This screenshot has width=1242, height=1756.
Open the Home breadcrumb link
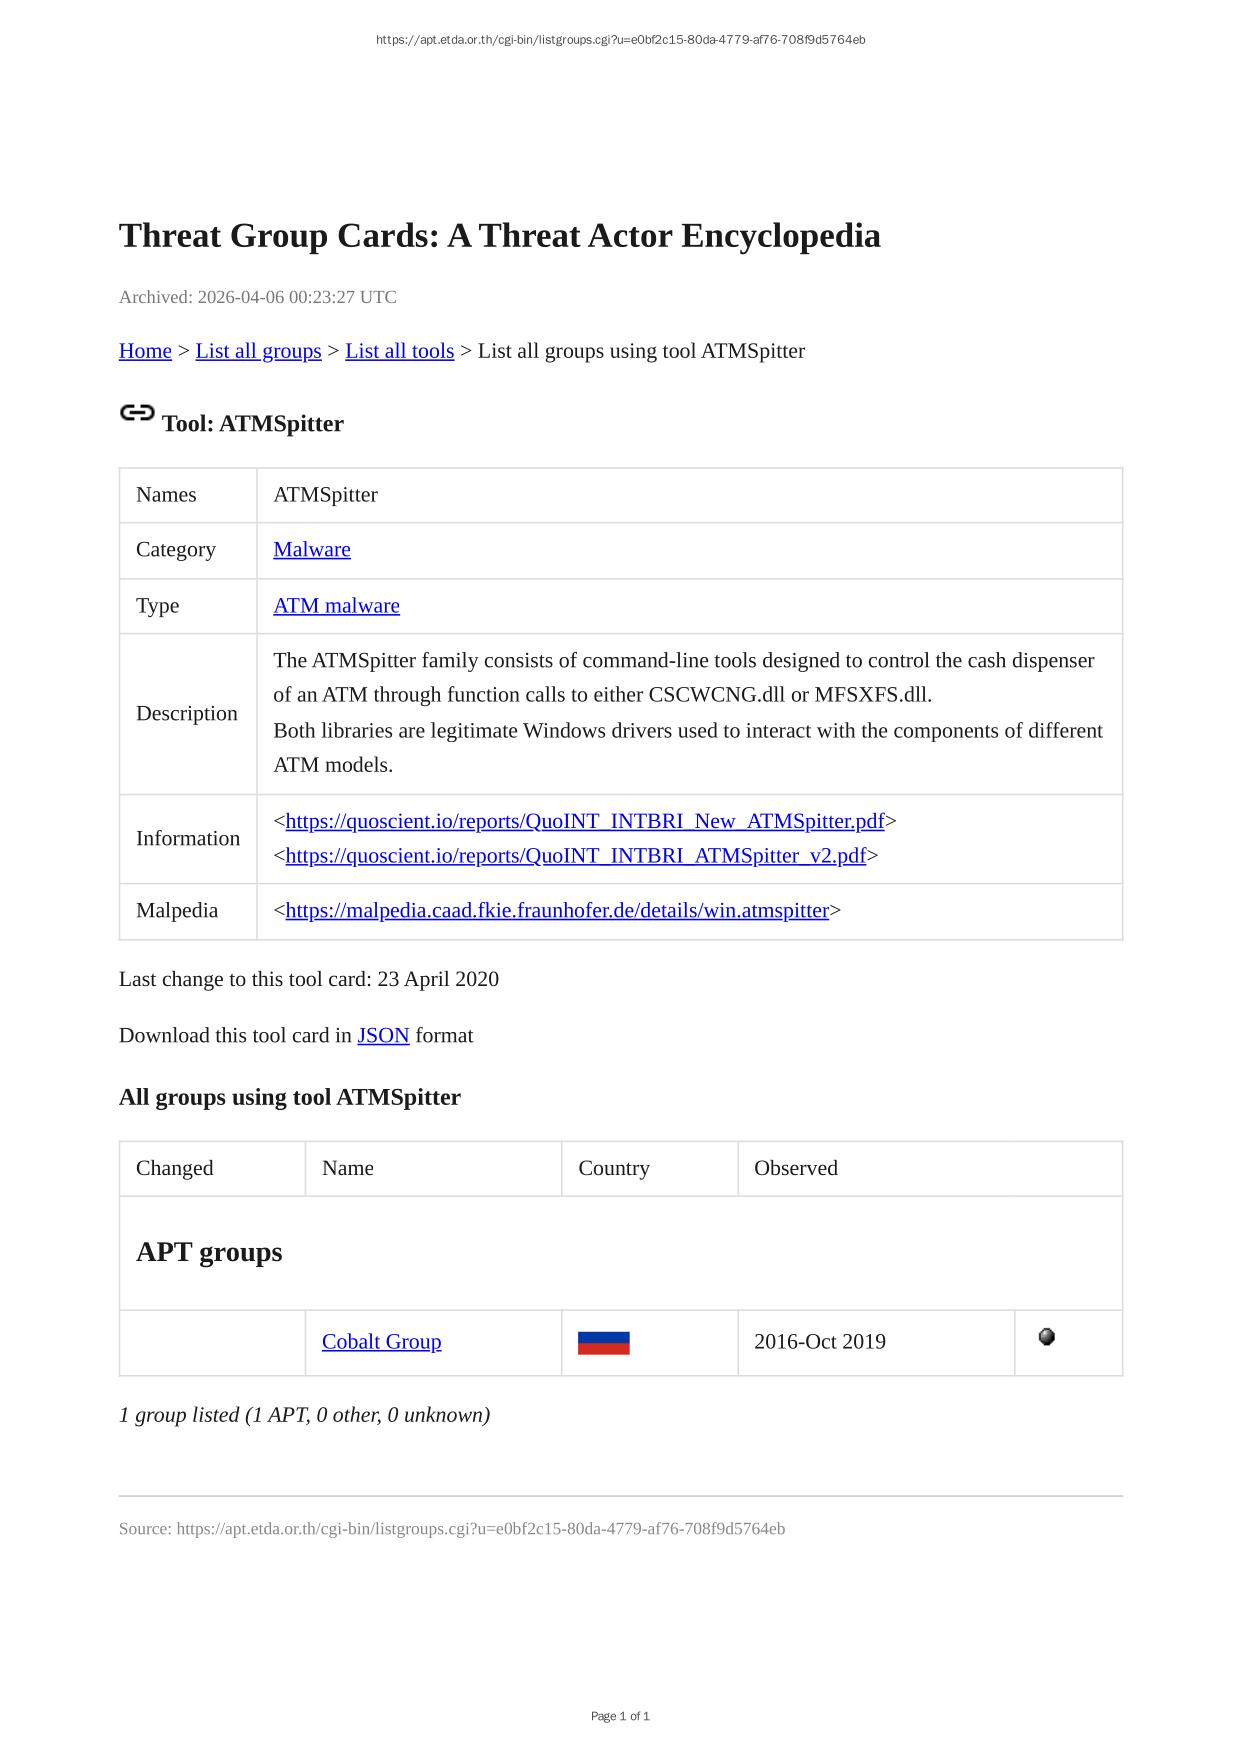click(145, 351)
